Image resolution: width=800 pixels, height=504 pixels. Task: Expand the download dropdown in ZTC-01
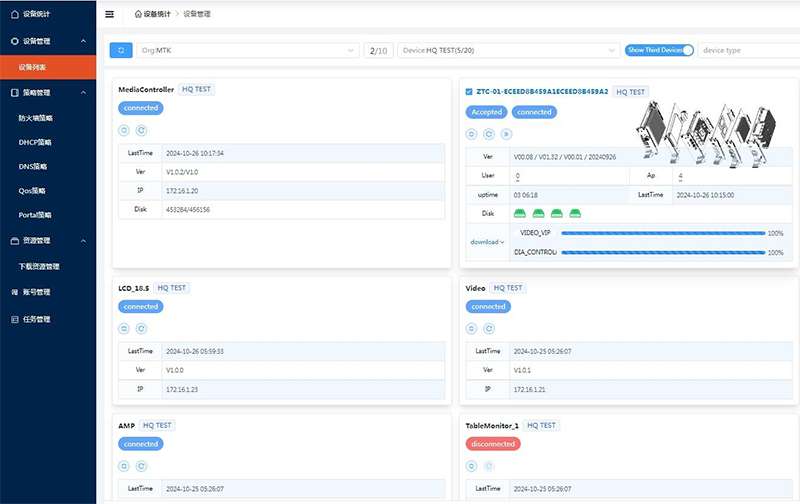coord(487,242)
